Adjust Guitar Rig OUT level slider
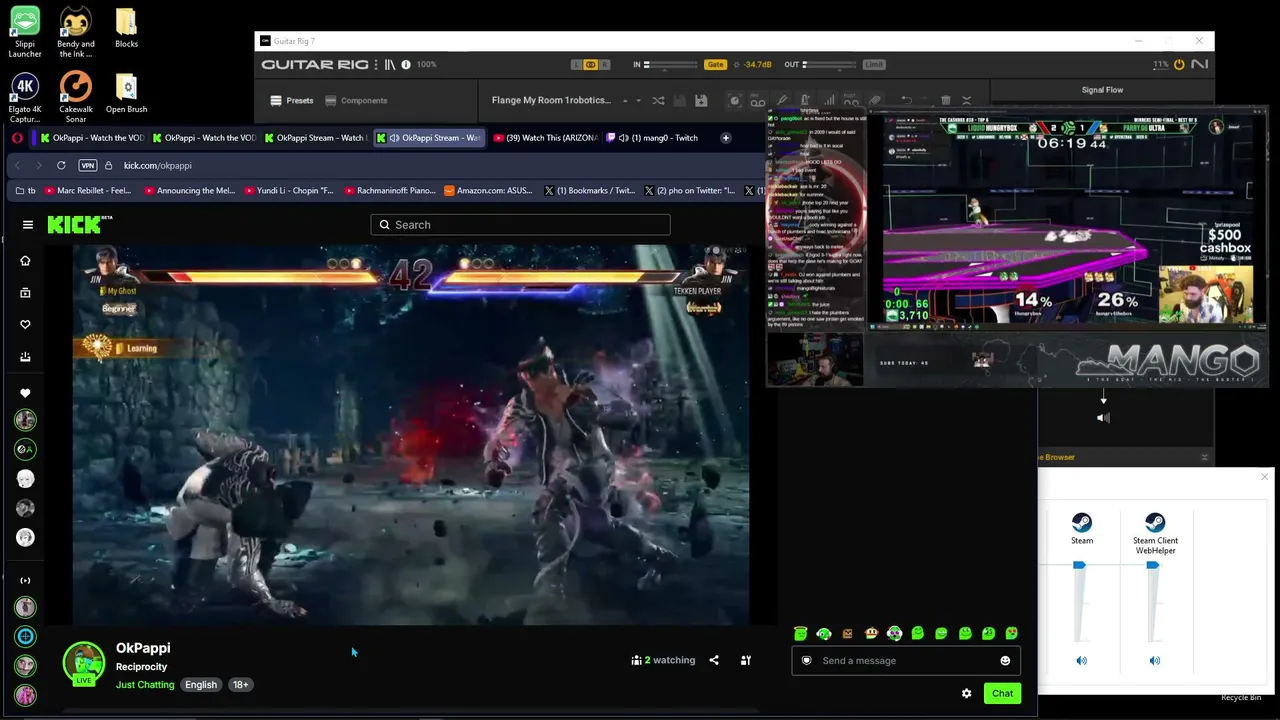This screenshot has width=1280, height=720. pos(830,65)
